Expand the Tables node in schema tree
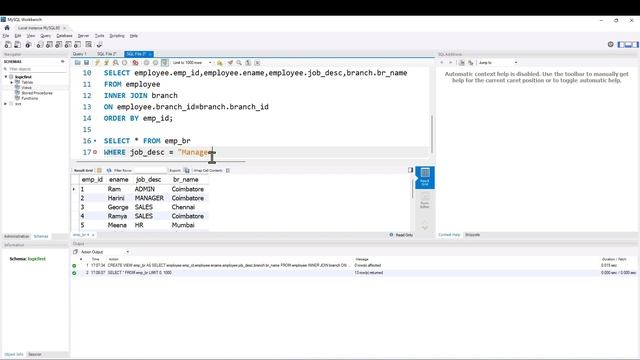This screenshot has height=360, width=640. click(12, 82)
